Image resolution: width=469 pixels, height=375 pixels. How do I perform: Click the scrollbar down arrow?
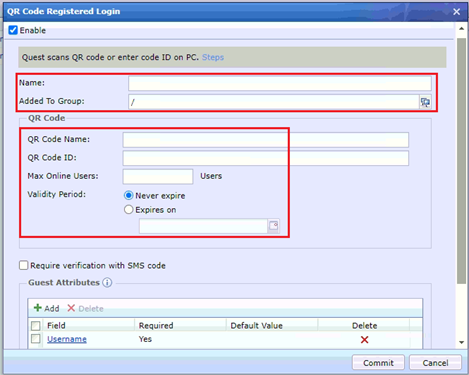click(461, 342)
